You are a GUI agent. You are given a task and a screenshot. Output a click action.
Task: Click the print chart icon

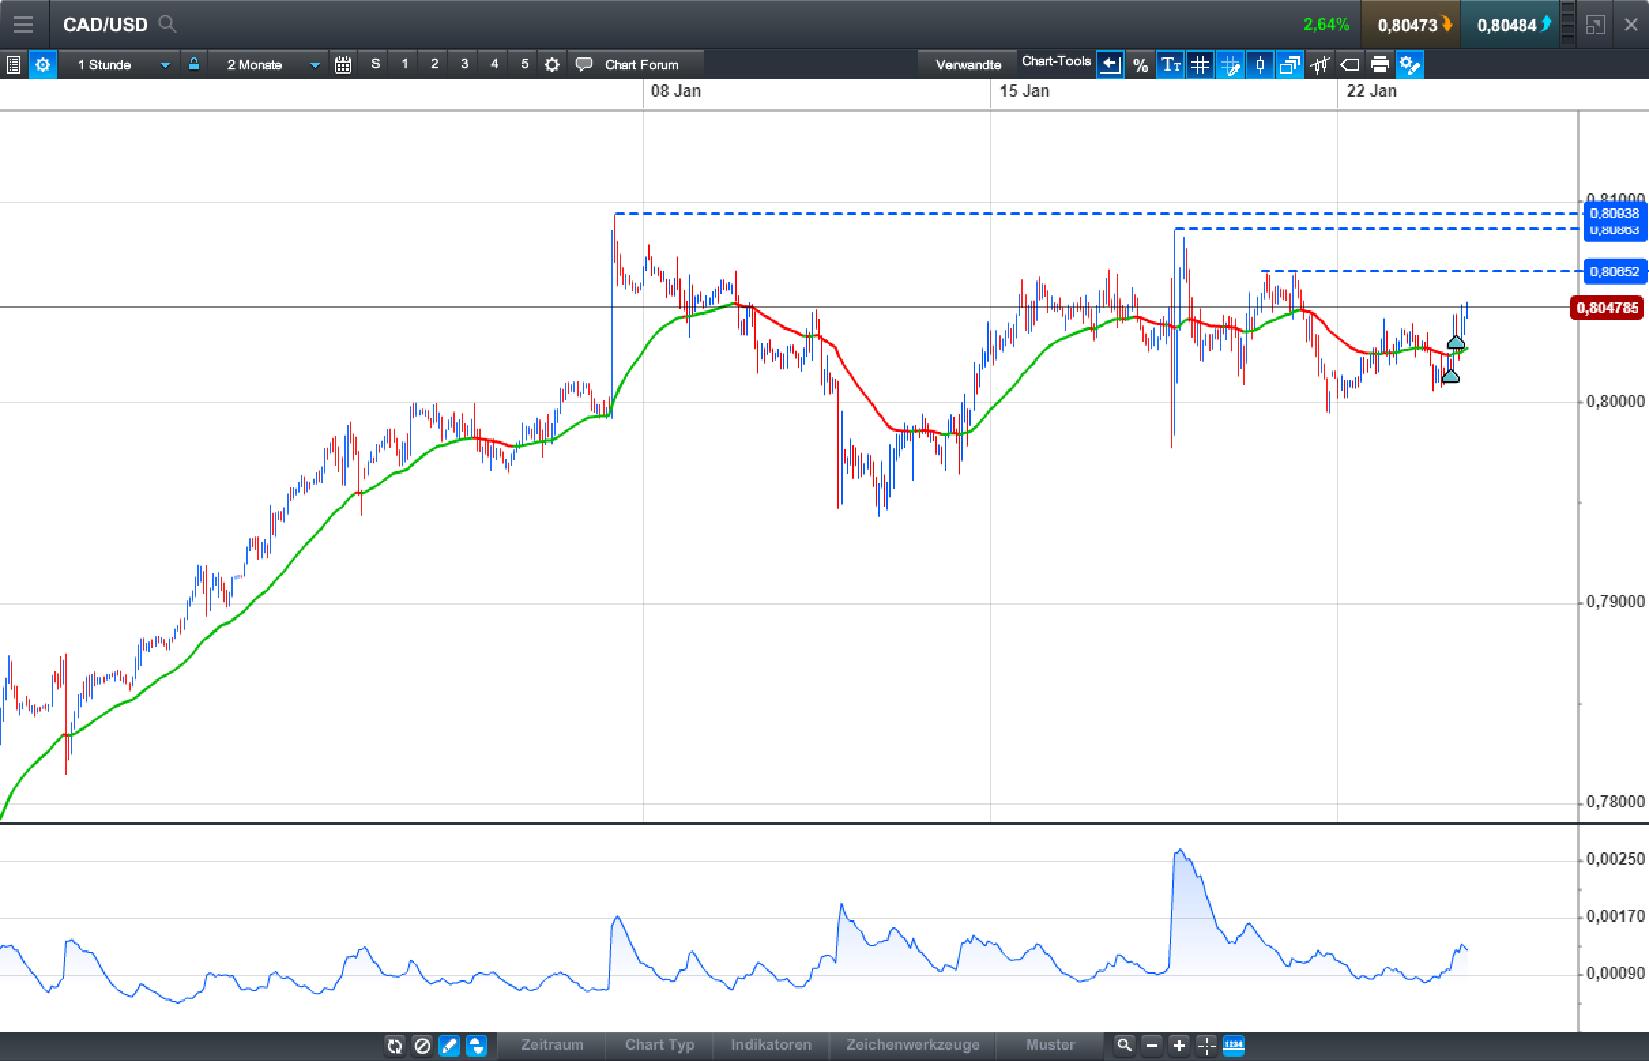click(x=1379, y=64)
